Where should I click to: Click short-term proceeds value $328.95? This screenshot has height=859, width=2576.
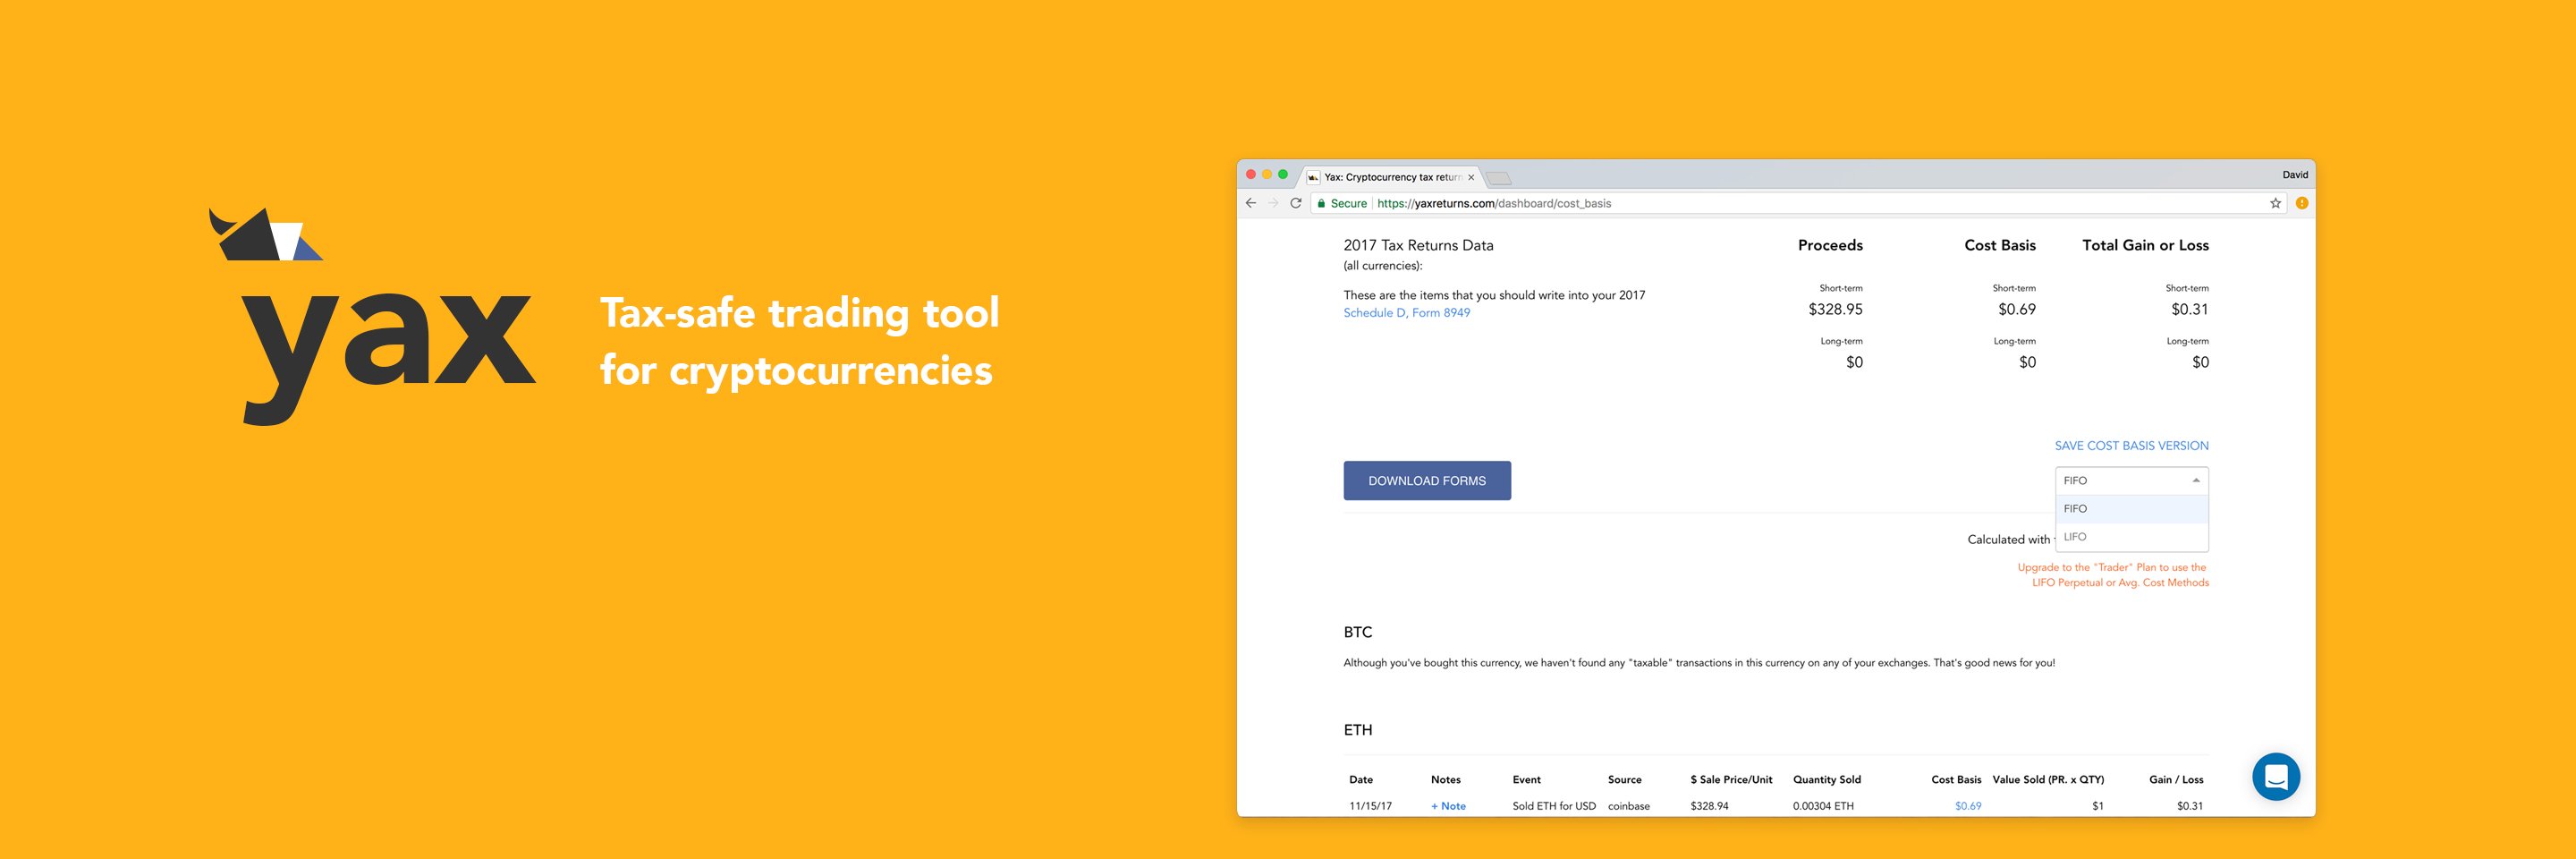(1835, 309)
